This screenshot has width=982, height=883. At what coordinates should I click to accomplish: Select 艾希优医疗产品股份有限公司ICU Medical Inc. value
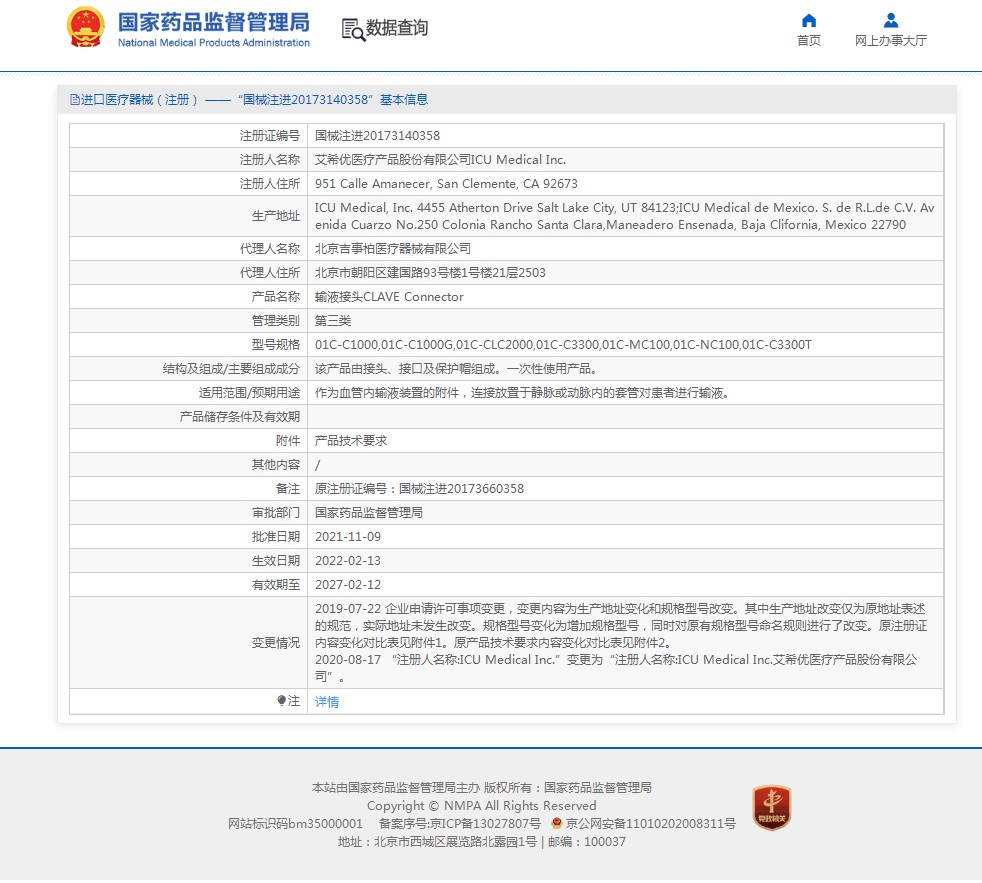coord(440,160)
